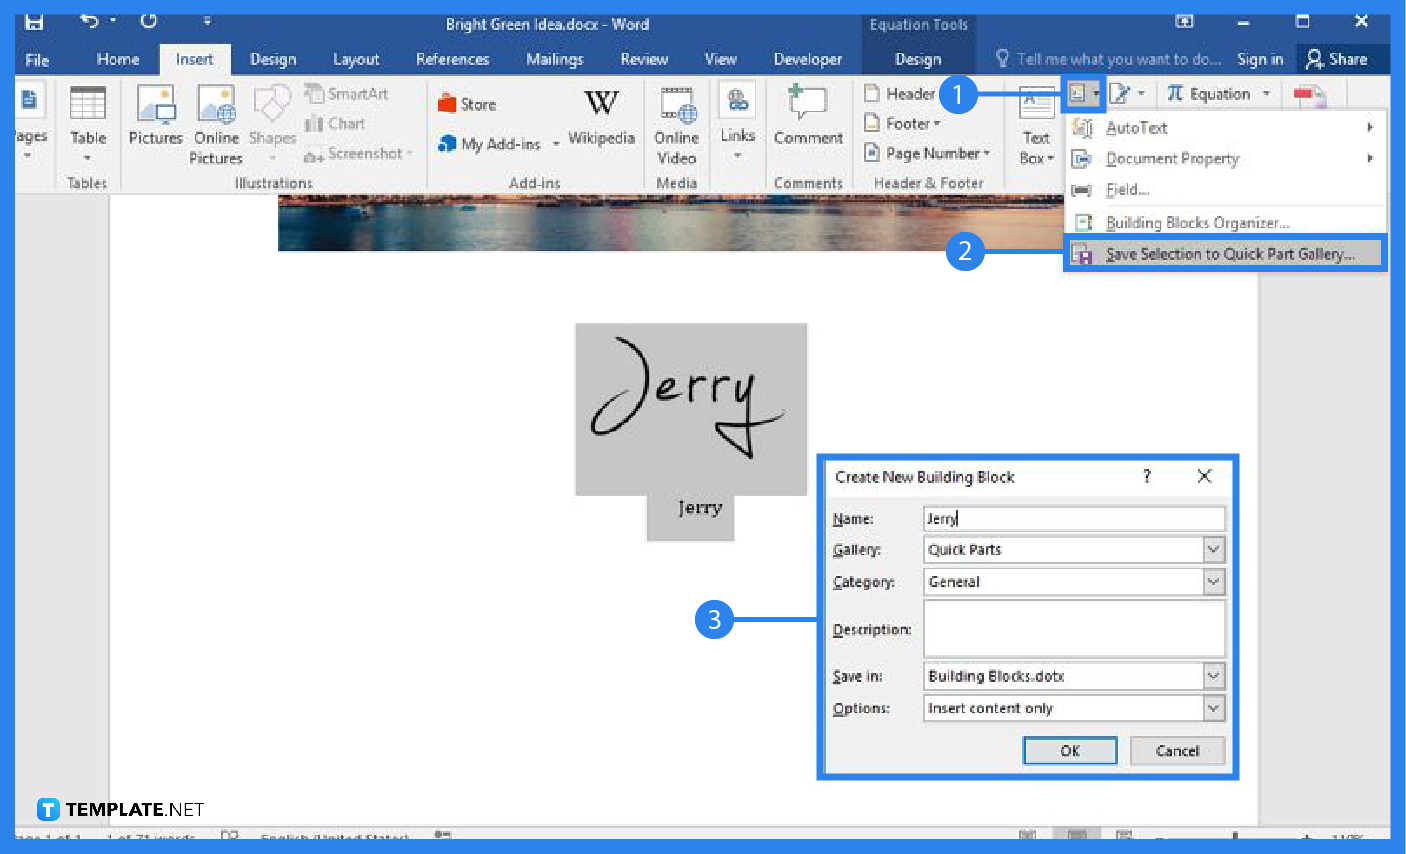Confirm the building block with OK
The image size is (1406, 854).
(x=1069, y=750)
